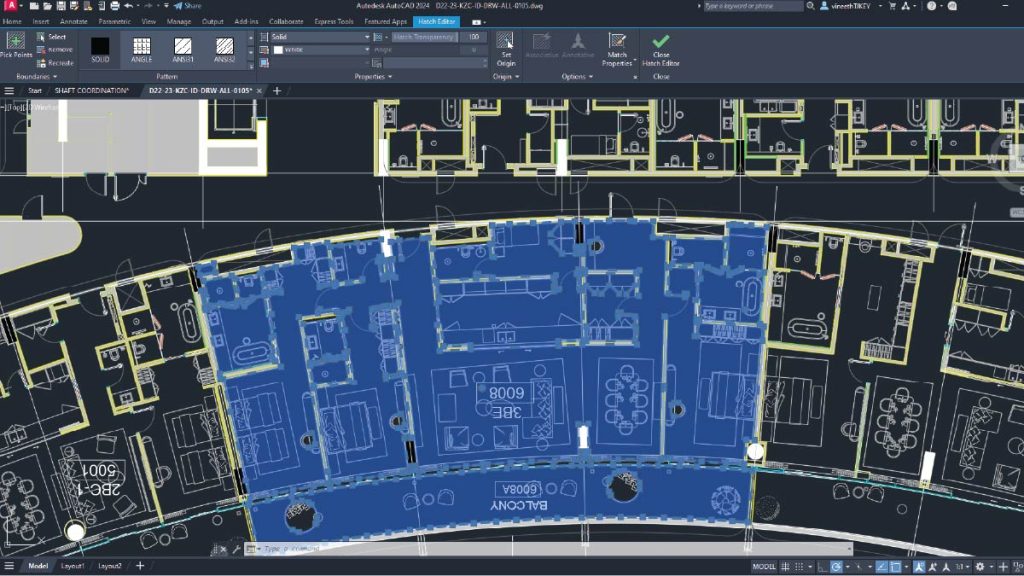Click the Share button
The image size is (1024, 576).
[x=187, y=6]
